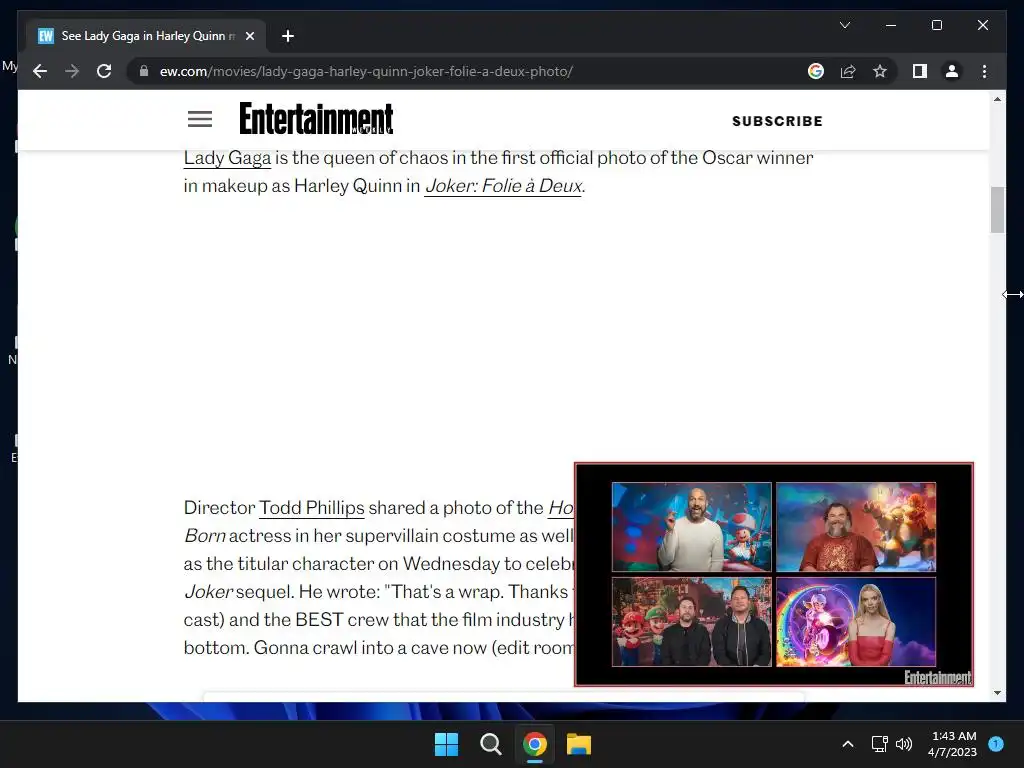1024x768 pixels.
Task: Show hidden system tray icons
Action: pos(848,744)
